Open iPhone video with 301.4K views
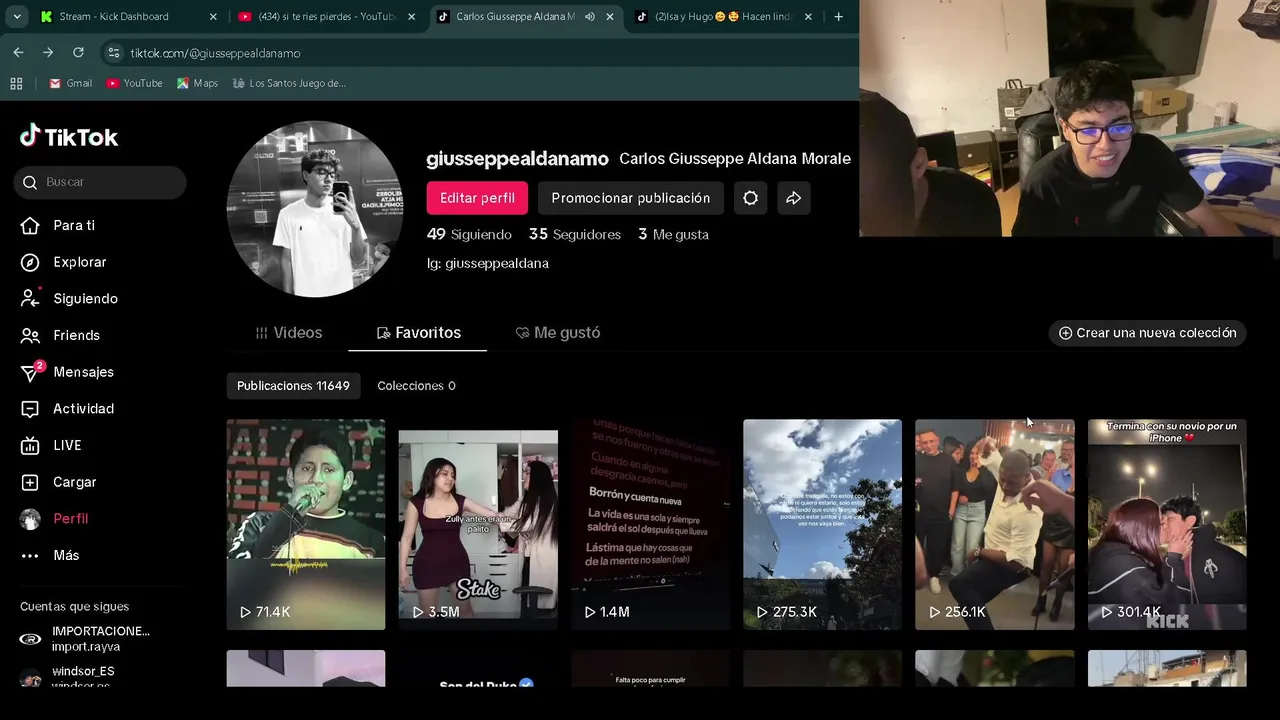 1167,524
